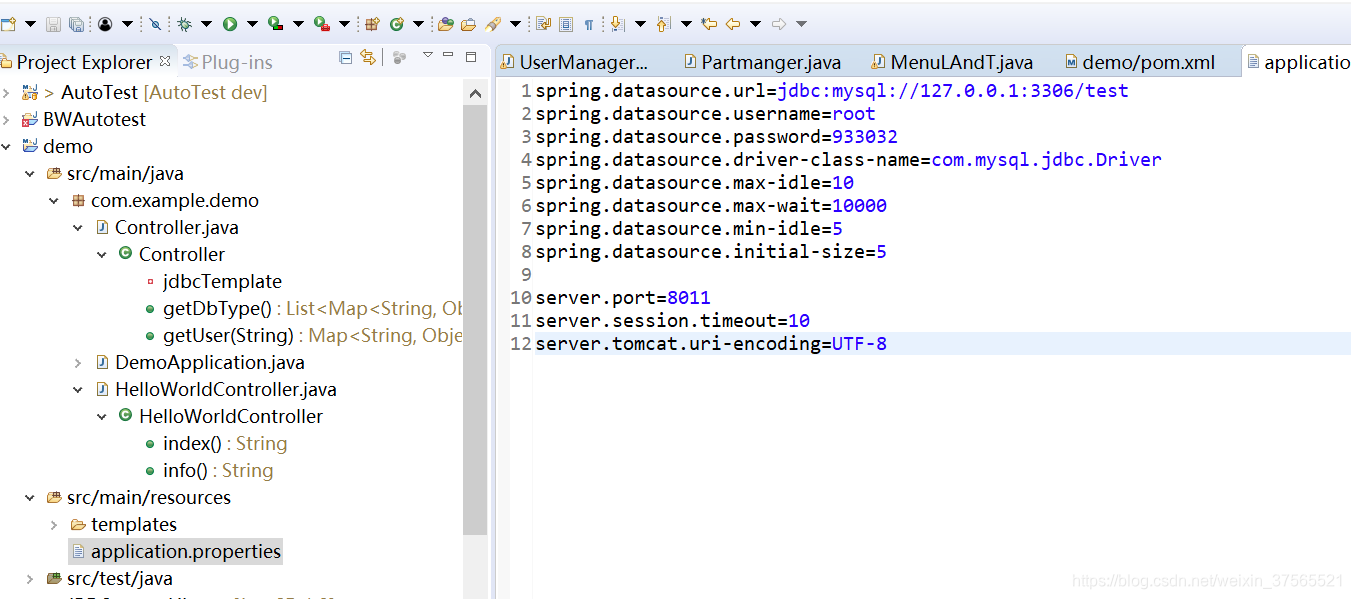Click the Coverage run icon
The image size is (1351, 599).
275,23
